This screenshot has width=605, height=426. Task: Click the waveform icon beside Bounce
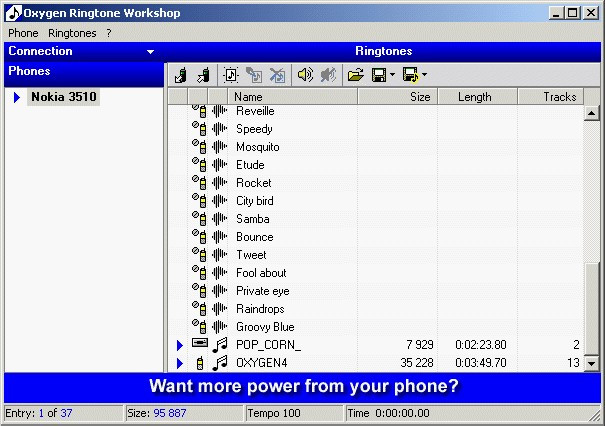click(x=219, y=237)
